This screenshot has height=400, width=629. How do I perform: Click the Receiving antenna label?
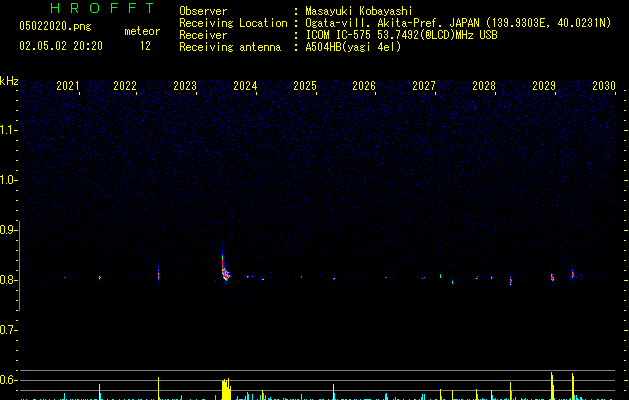230,47
